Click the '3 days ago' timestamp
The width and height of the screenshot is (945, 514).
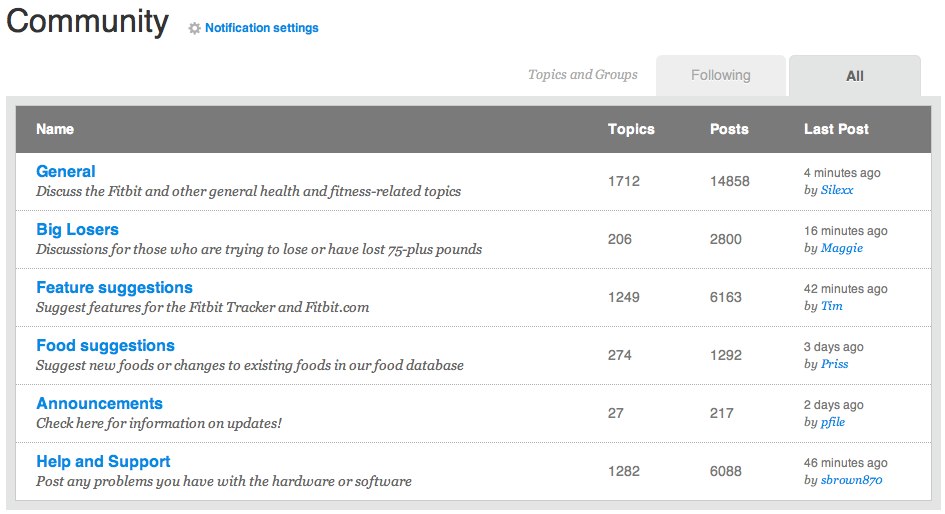click(834, 347)
